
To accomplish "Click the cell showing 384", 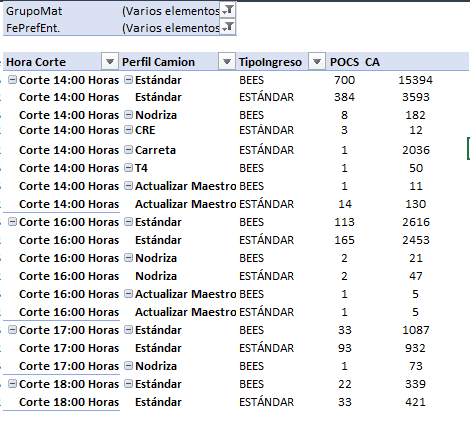I will [345, 97].
